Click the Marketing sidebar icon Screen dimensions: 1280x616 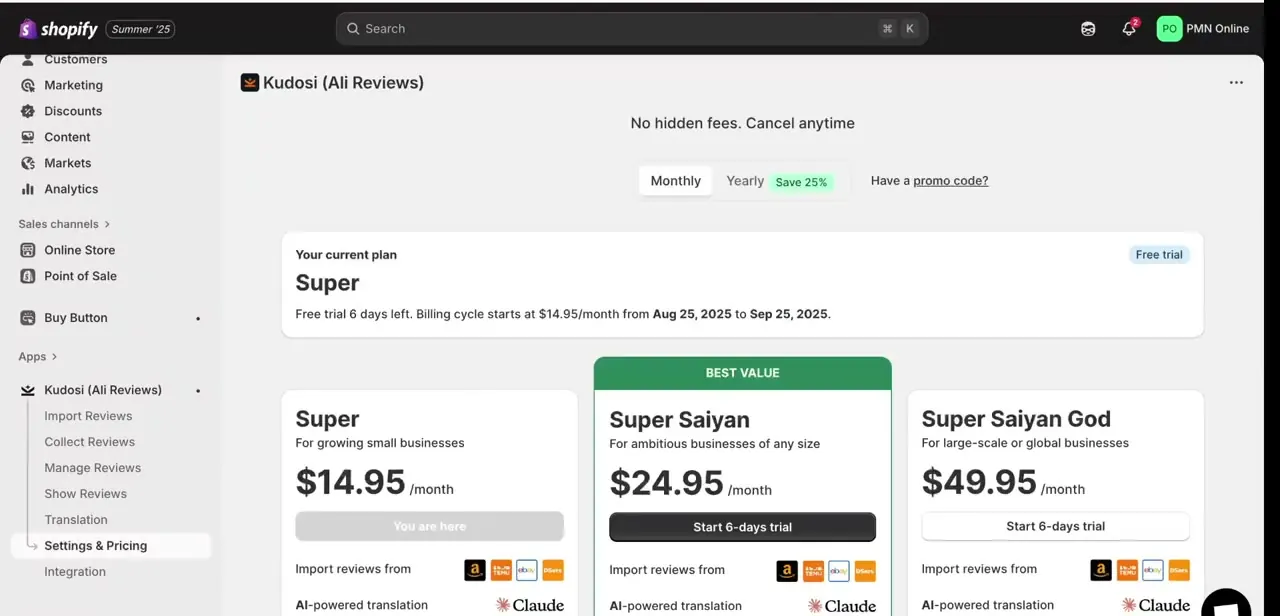point(28,85)
